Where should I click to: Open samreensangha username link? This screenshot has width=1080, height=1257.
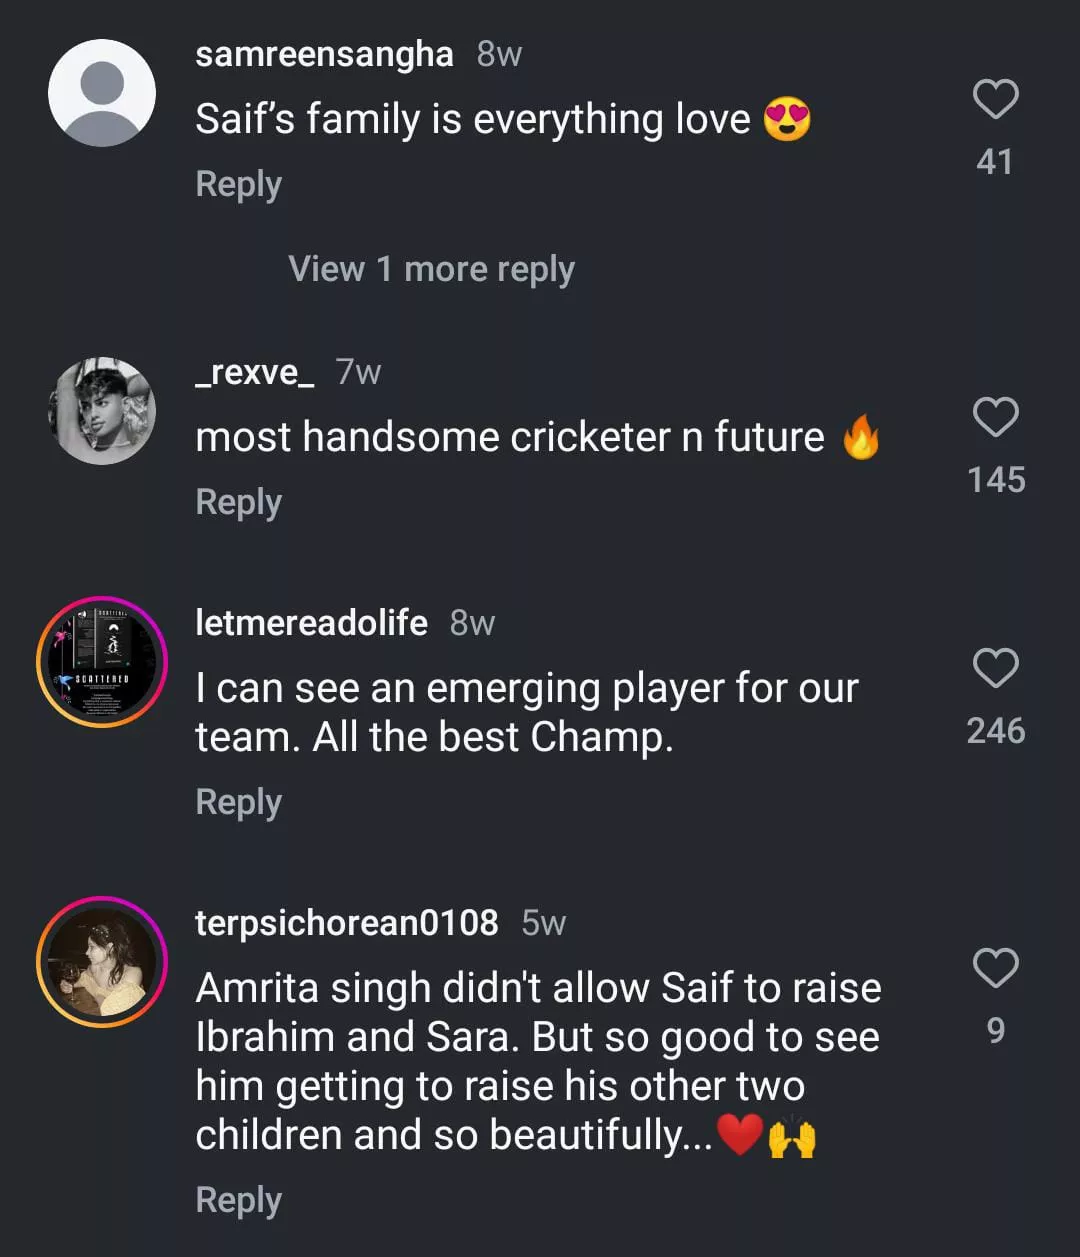324,54
